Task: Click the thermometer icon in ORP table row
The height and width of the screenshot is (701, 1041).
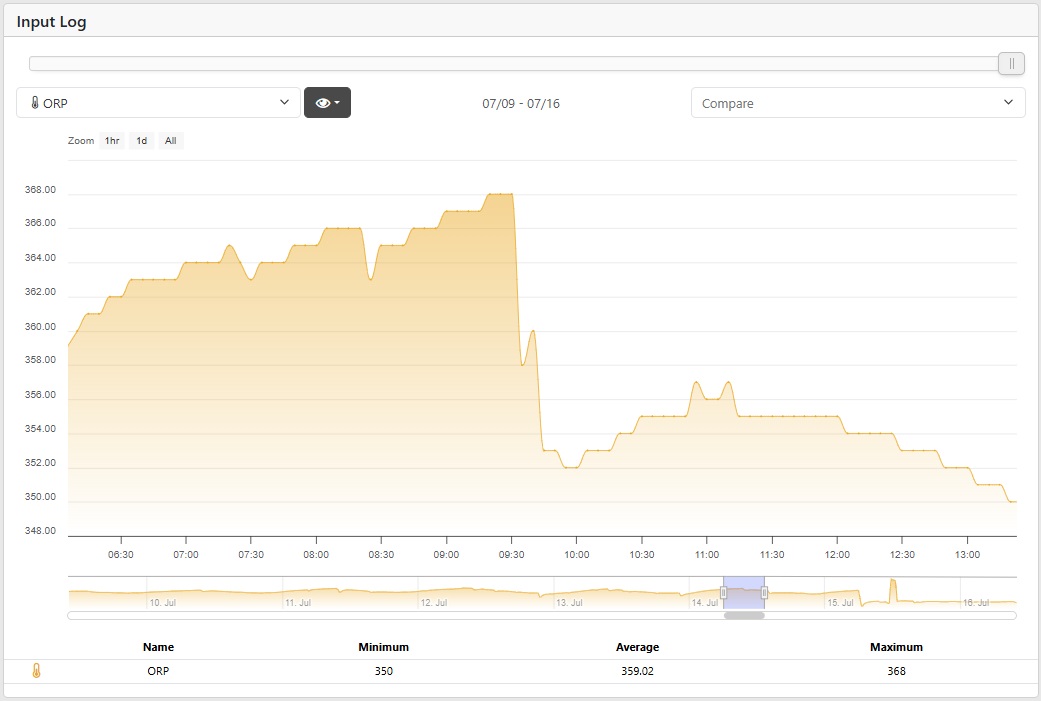Action: [36, 671]
